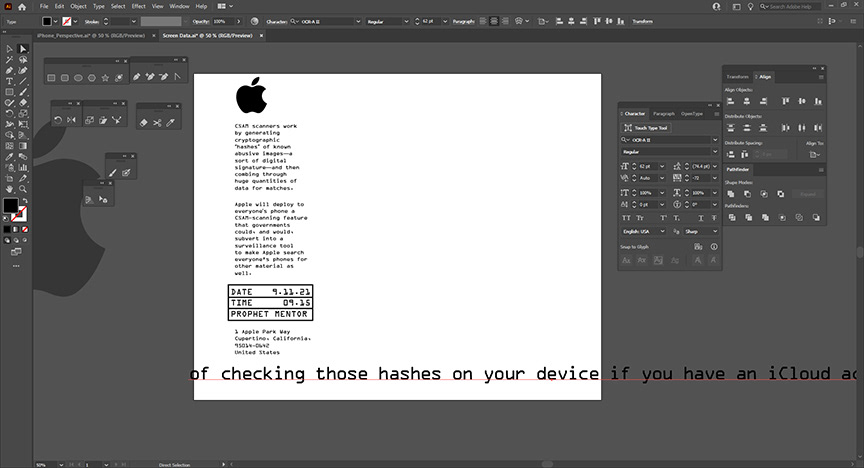Image resolution: width=864 pixels, height=468 pixels.
Task: Switch to the Transform panel tab
Action: pyautogui.click(x=738, y=77)
